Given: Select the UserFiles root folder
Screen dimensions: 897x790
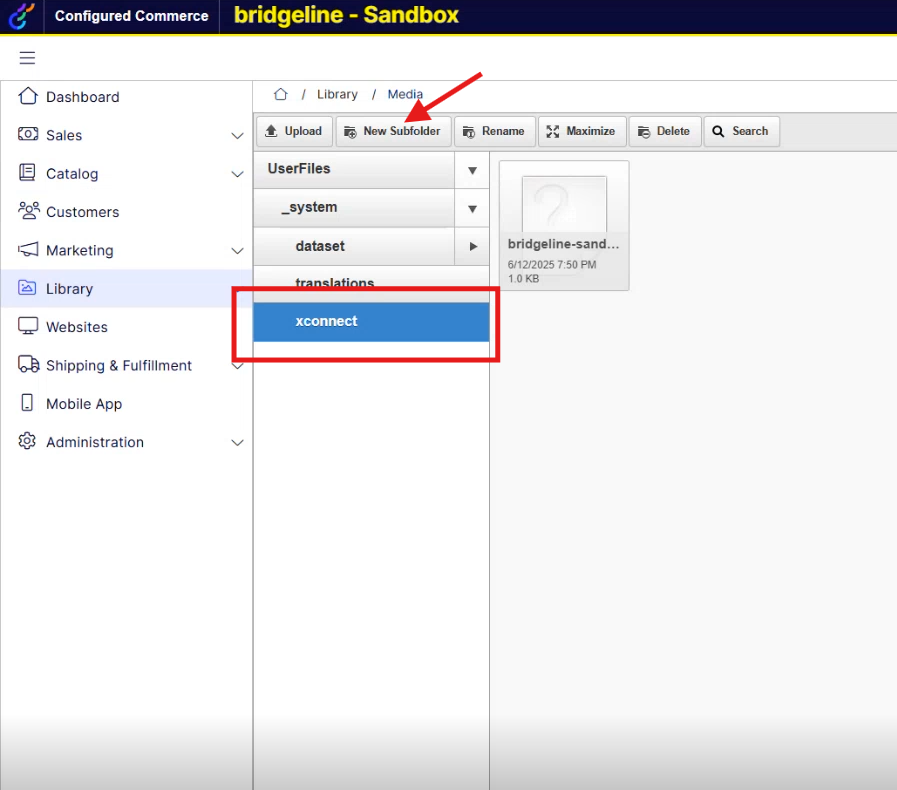Looking at the screenshot, I should 354,169.
